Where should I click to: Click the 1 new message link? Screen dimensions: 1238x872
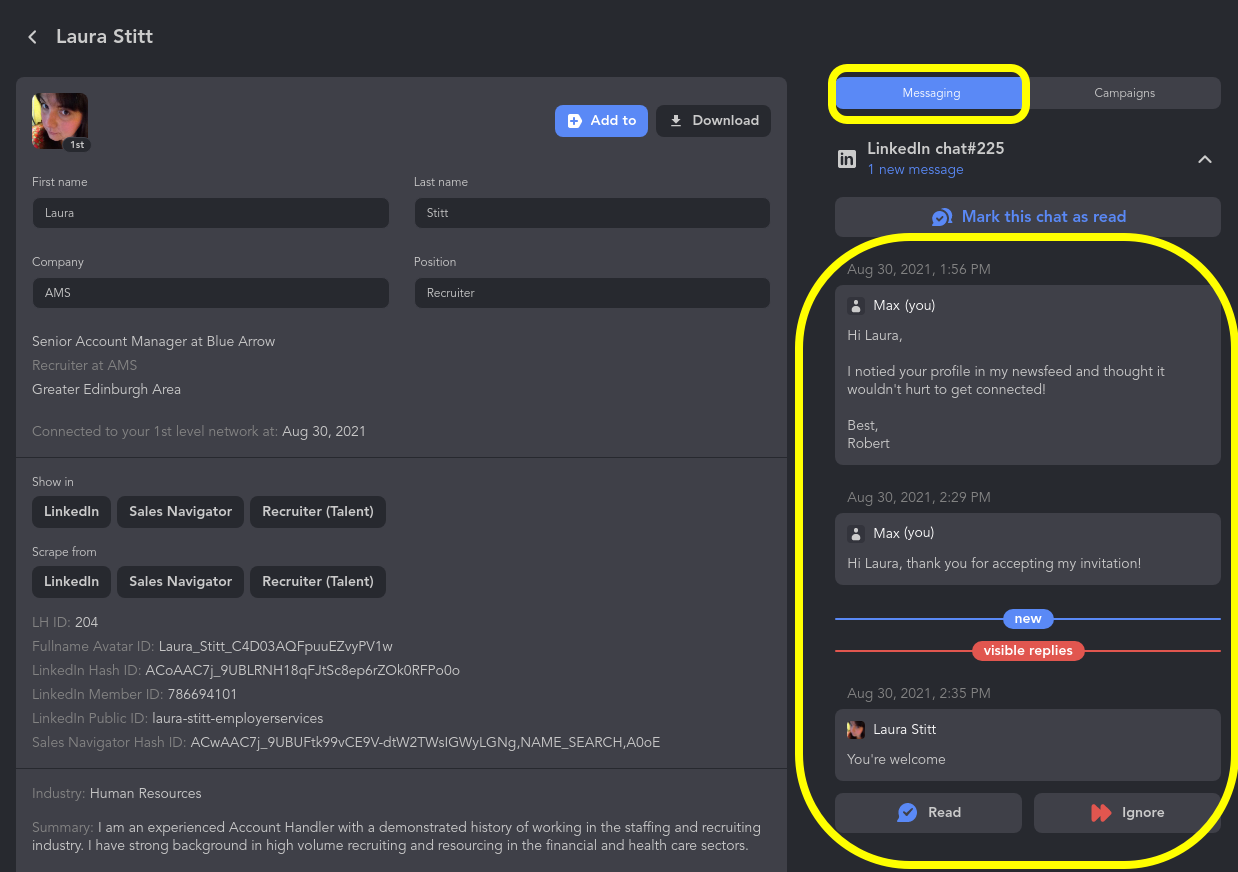tap(915, 170)
